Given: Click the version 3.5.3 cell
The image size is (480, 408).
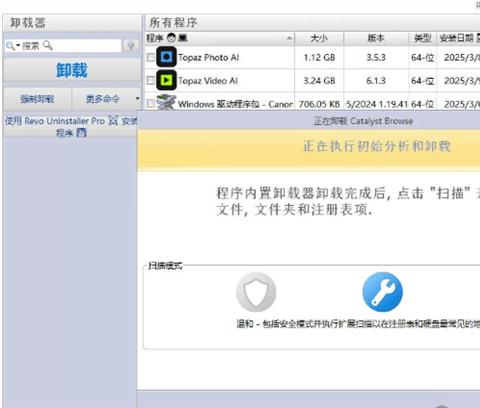Looking at the screenshot, I should pyautogui.click(x=376, y=57).
